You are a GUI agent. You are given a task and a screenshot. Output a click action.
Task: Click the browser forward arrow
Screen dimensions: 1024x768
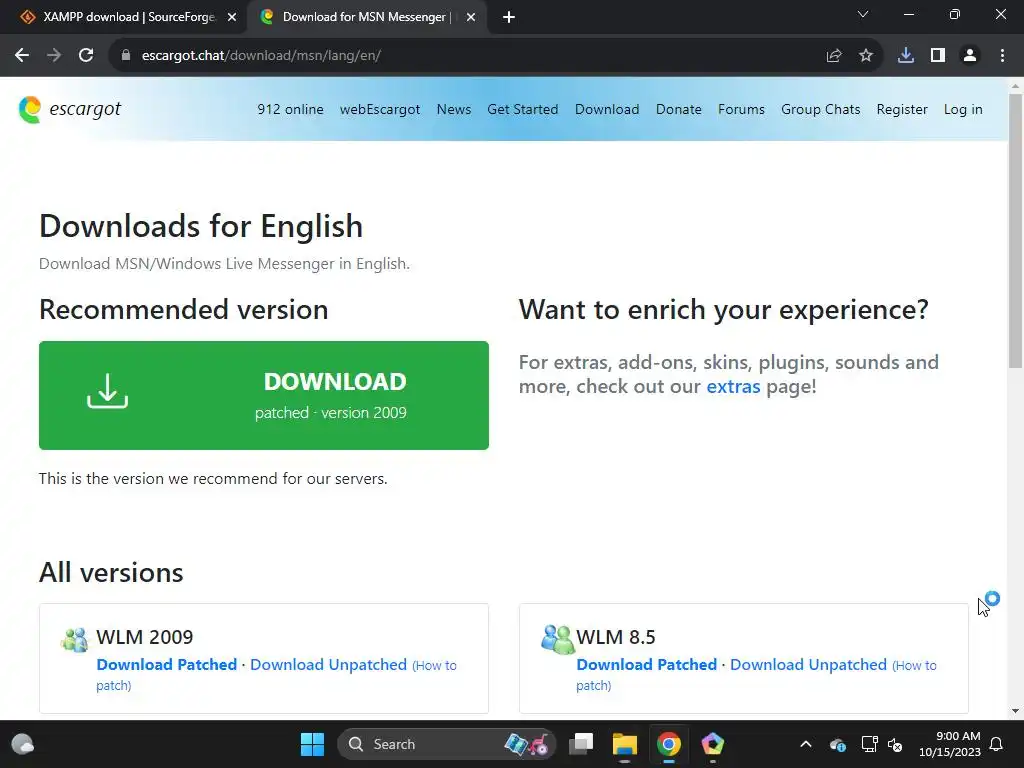(54, 56)
